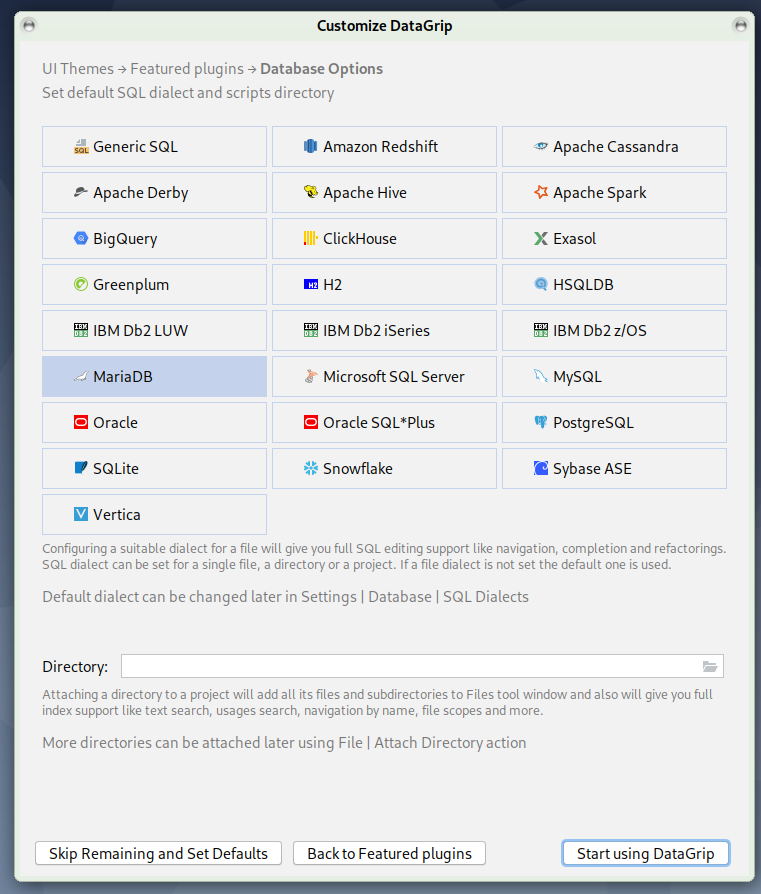The image size is (761, 894).
Task: Click the Vertica V icon
Action: coord(81,514)
